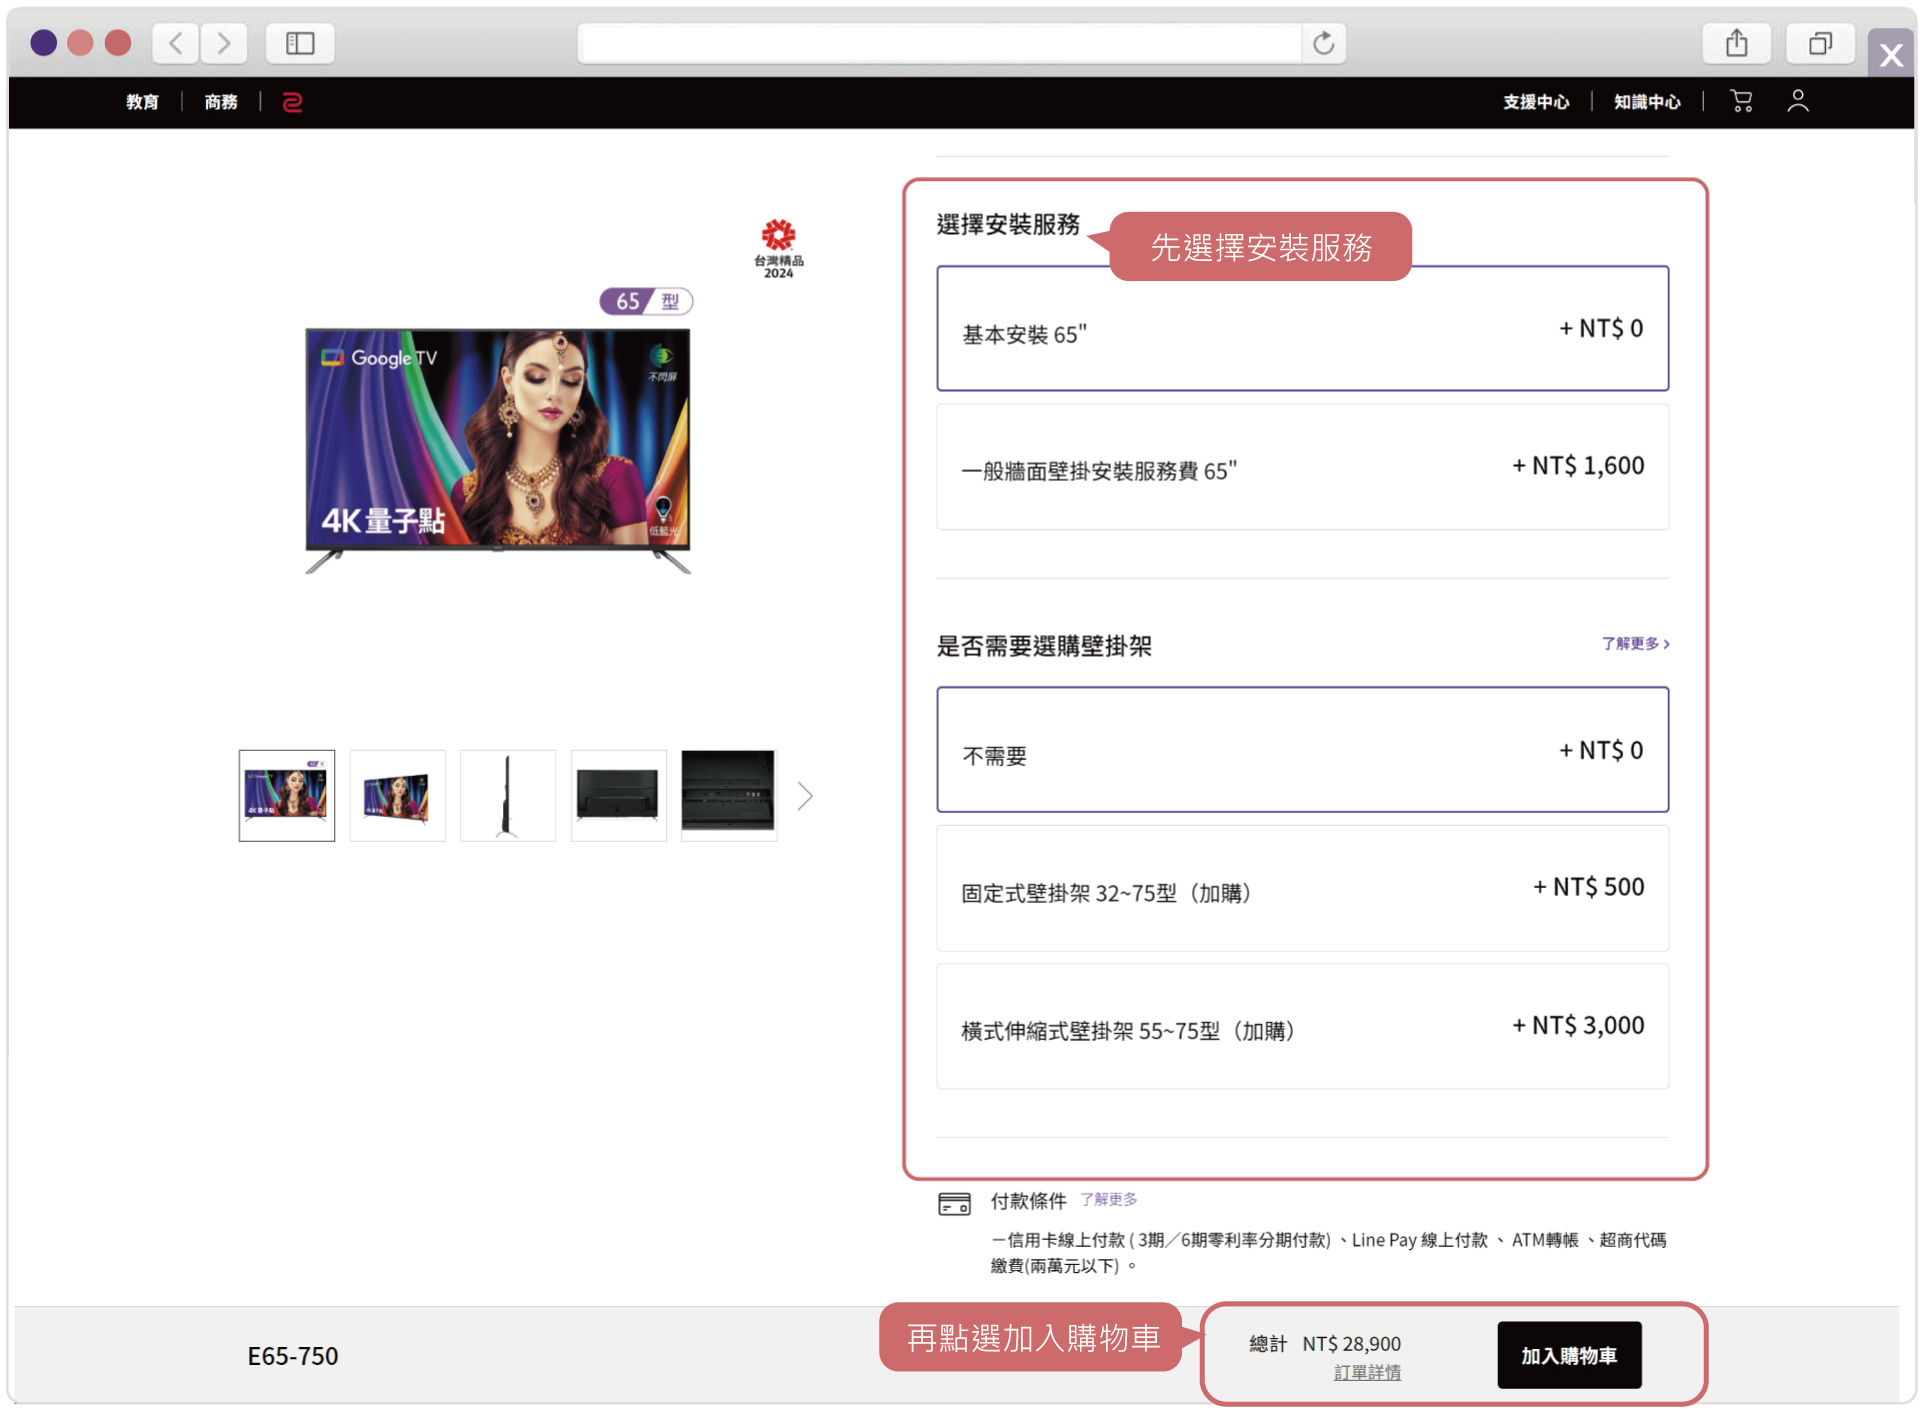Click 了解更多 link beside 付款條件
The image size is (1920, 1410).
(x=1108, y=1199)
